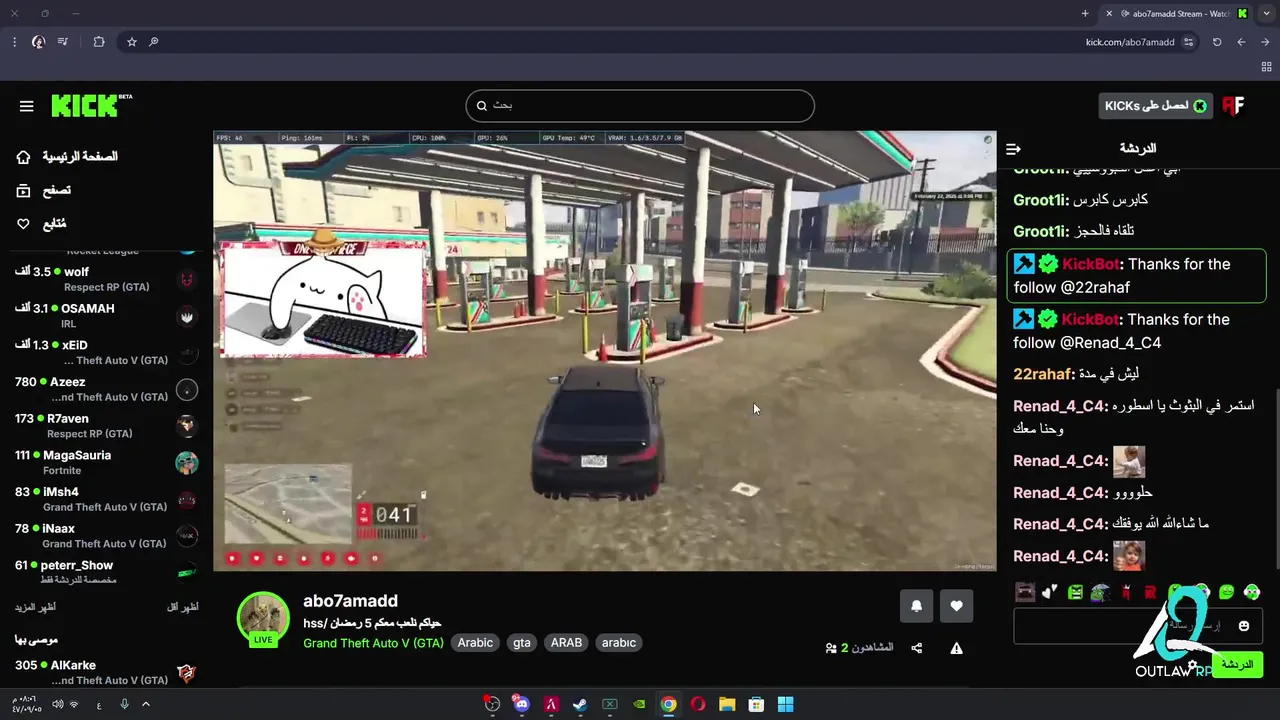Image resolution: width=1280 pixels, height=720 pixels.
Task: Open browser three-dot menu
Action: pyautogui.click(x=14, y=42)
